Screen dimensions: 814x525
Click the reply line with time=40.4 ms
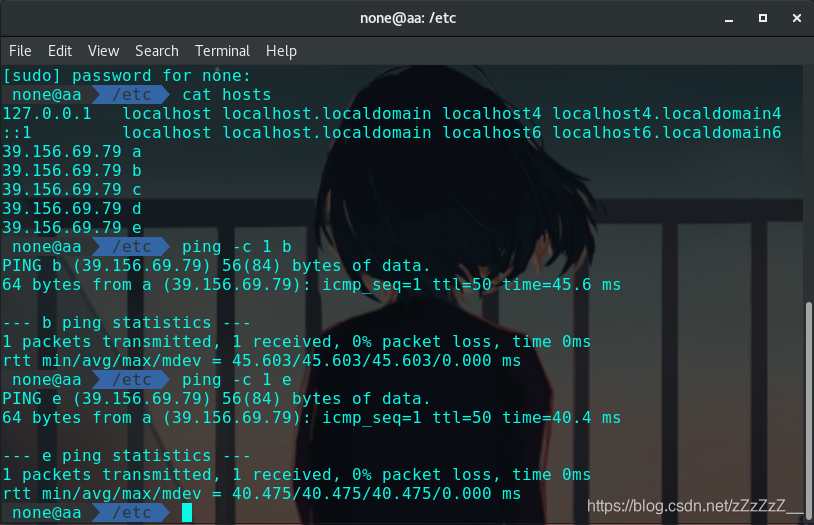click(311, 418)
